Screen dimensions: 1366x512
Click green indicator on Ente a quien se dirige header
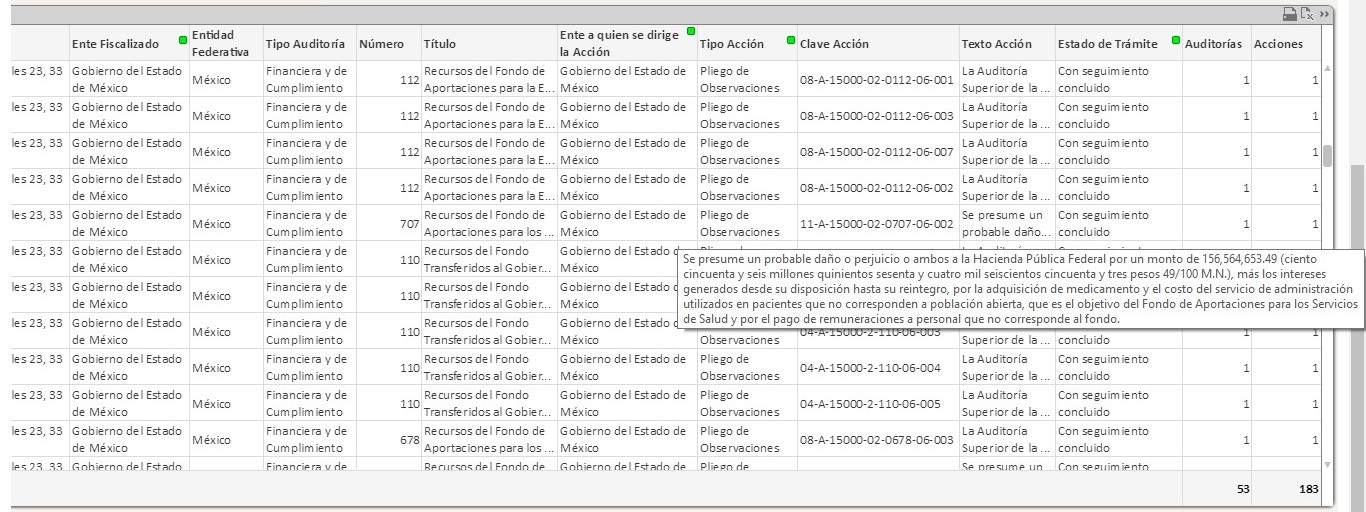691,32
